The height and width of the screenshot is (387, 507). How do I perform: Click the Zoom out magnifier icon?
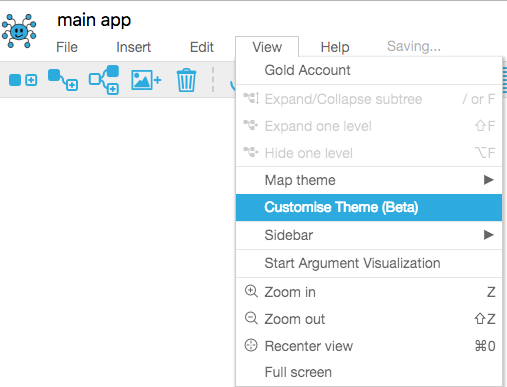(251, 318)
